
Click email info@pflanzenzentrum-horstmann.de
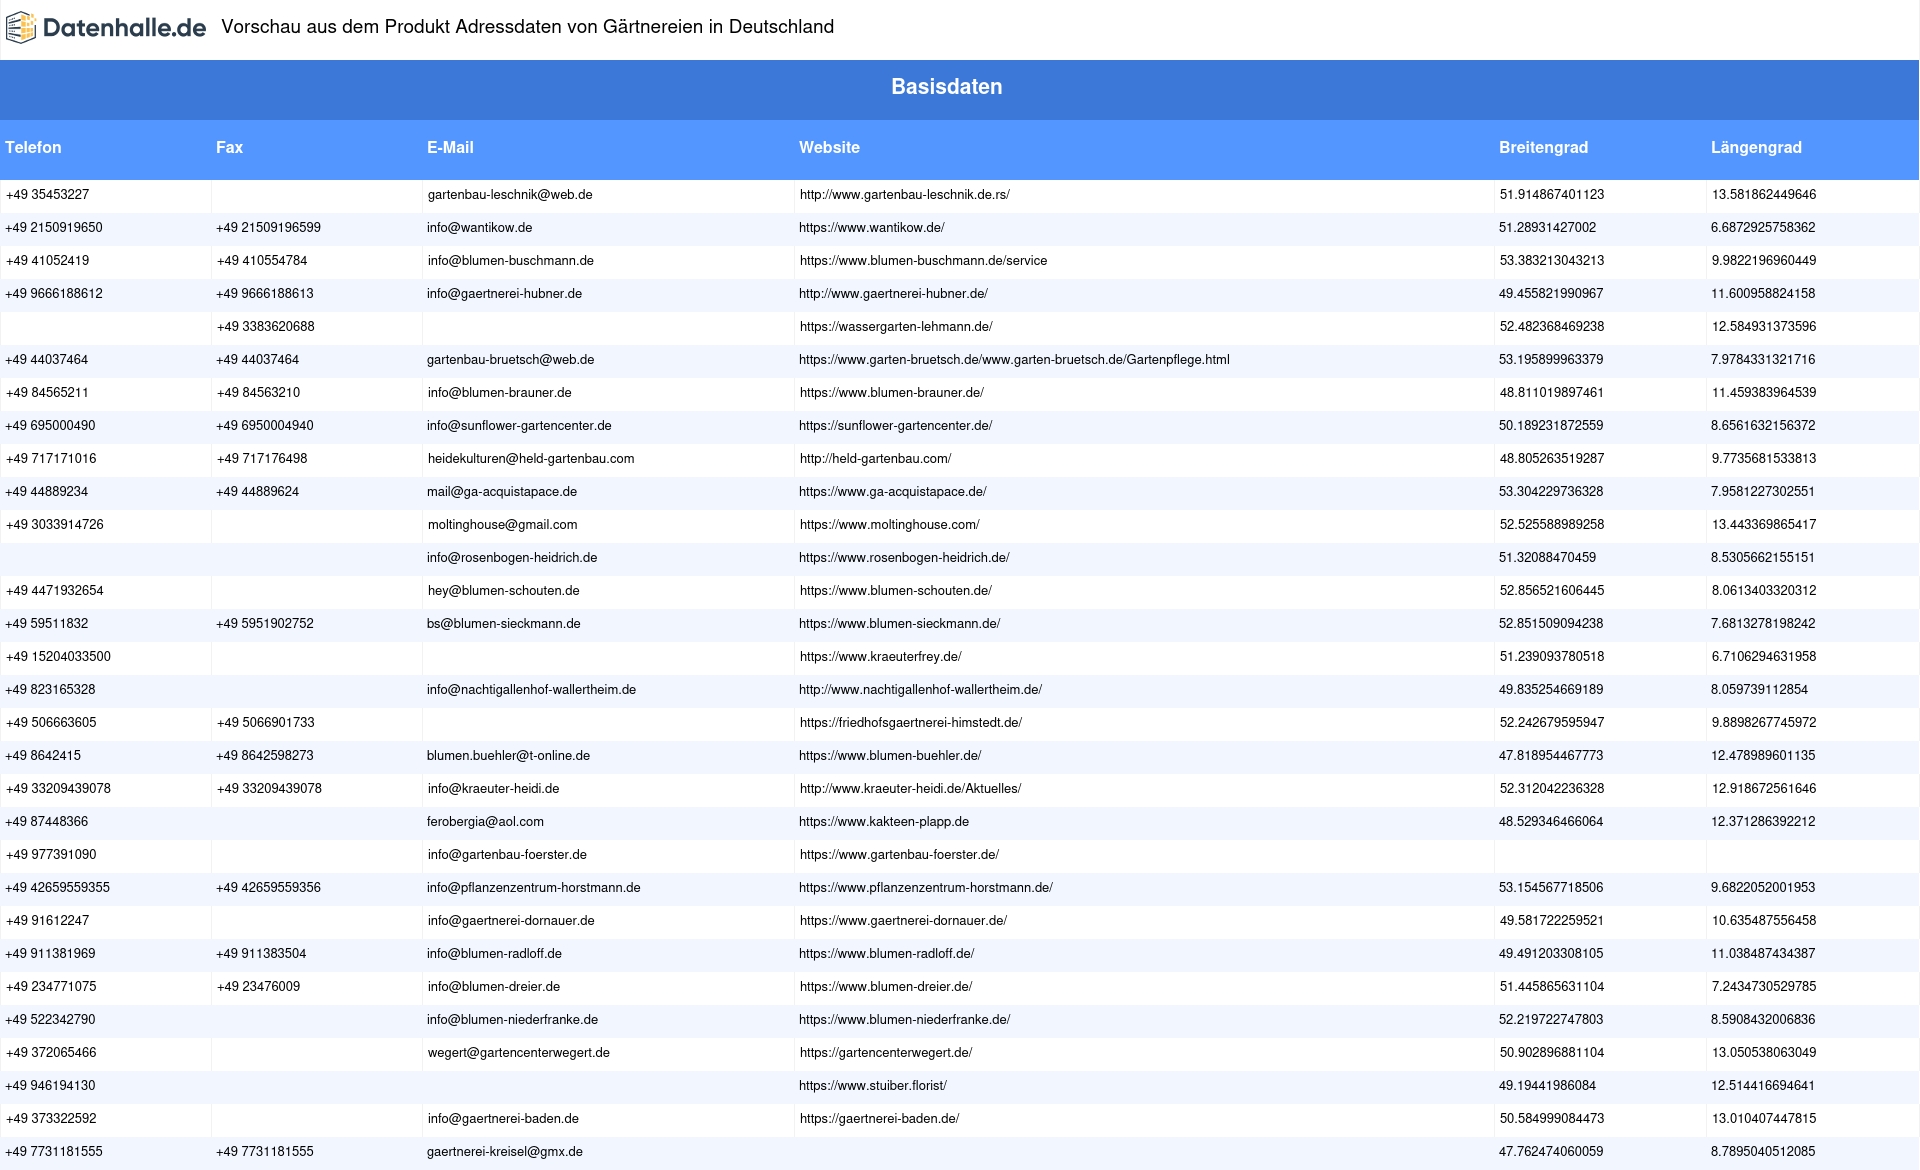pyautogui.click(x=534, y=888)
